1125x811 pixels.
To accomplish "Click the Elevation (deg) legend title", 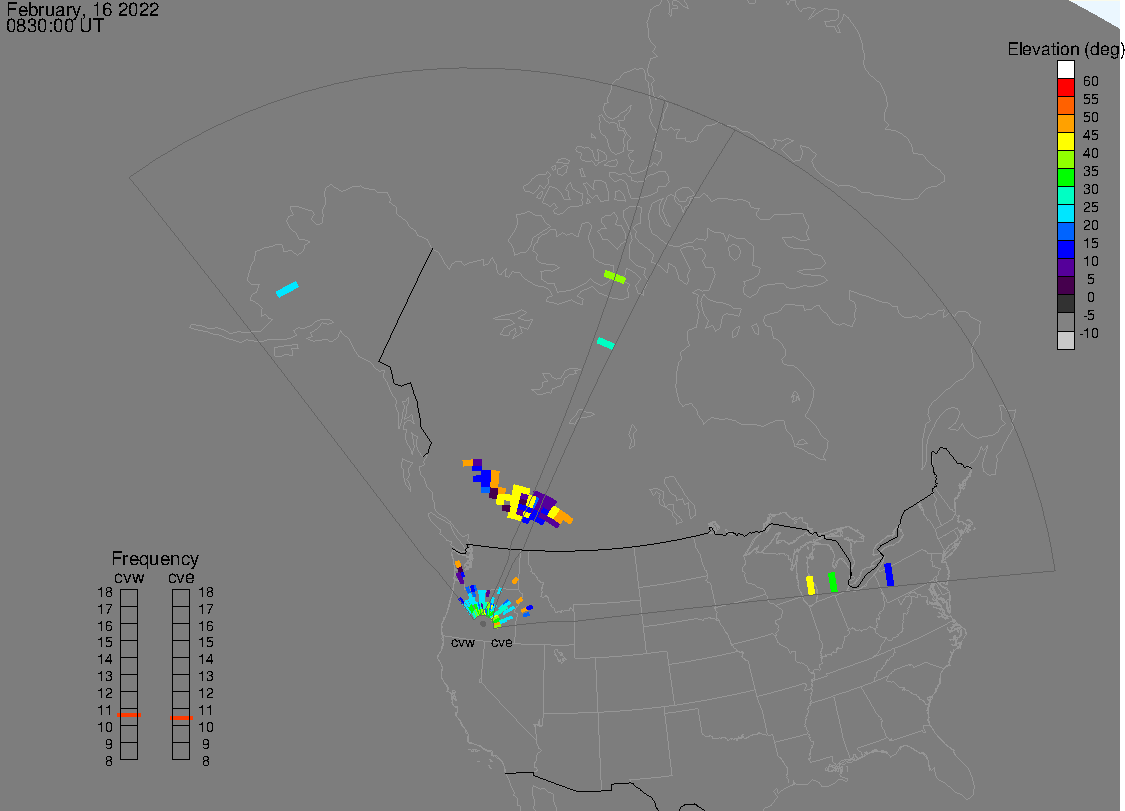I will [1064, 49].
